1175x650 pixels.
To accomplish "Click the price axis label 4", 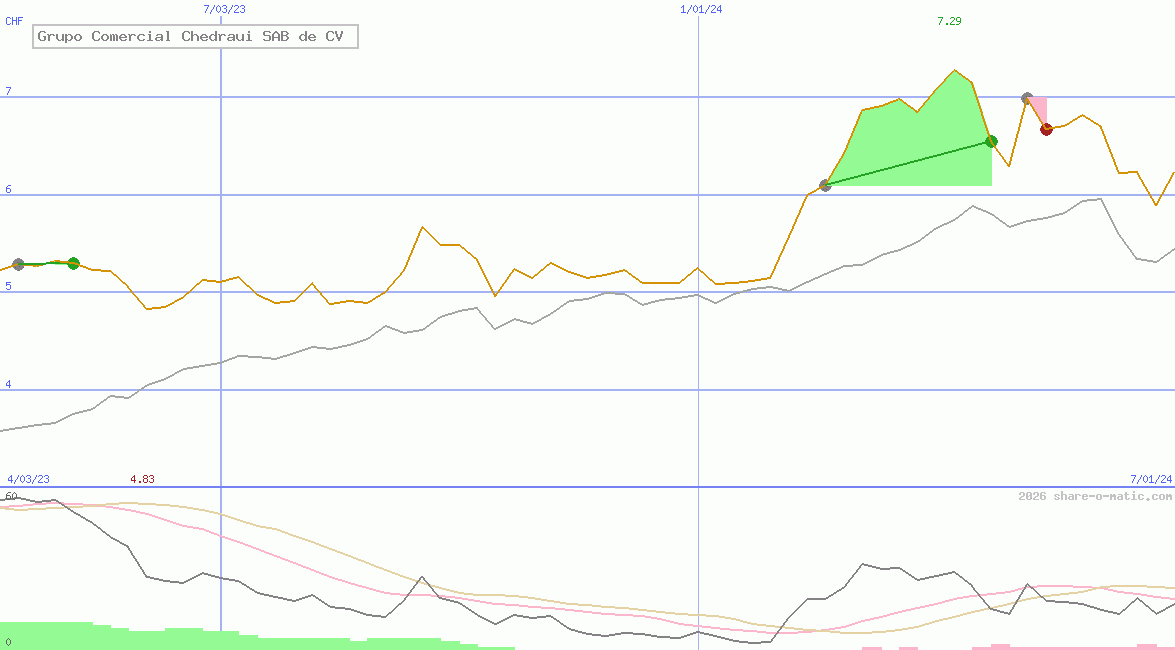I will (8, 385).
